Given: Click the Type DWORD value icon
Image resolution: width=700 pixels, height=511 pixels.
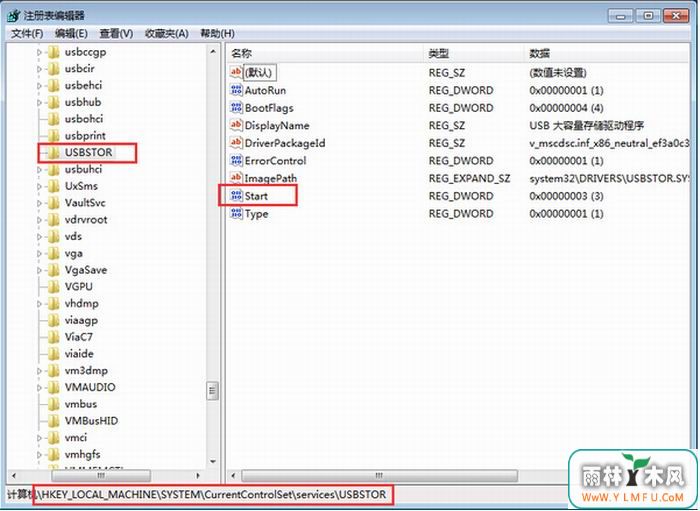Looking at the screenshot, I should [236, 213].
